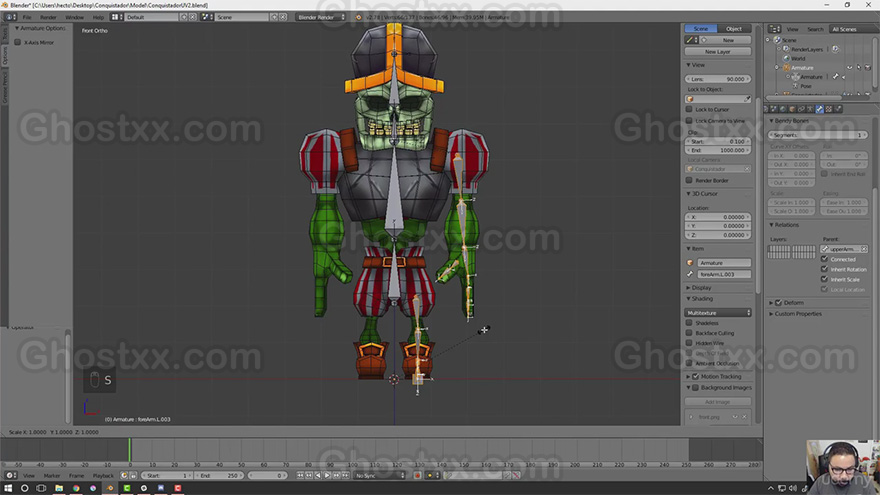Open File Explorer from the taskbar
880x495 pixels.
coord(58,488)
